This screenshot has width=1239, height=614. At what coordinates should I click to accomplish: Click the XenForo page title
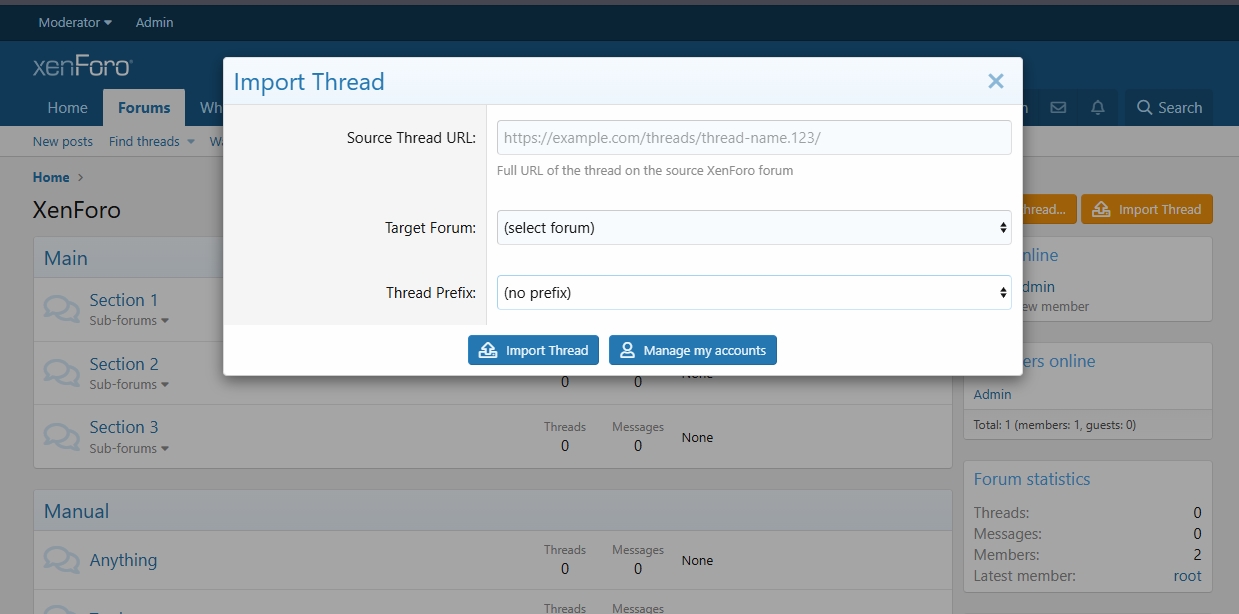(x=77, y=210)
